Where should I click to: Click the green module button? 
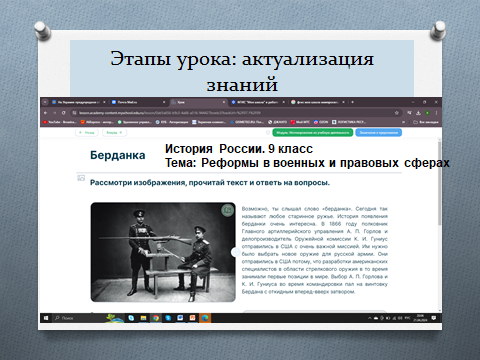point(313,133)
